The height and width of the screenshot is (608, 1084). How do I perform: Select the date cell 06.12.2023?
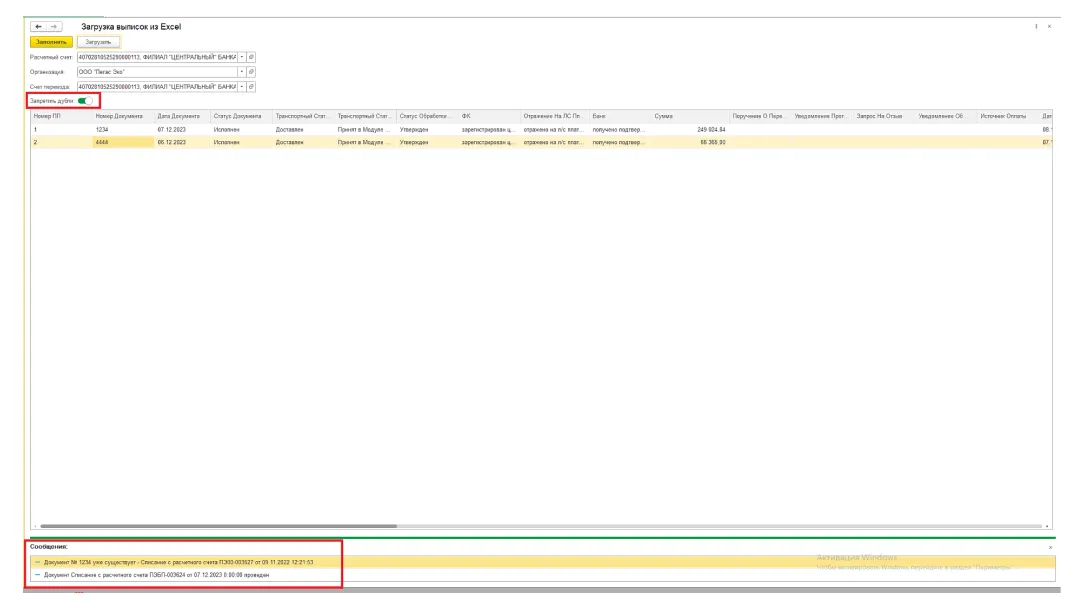(183, 142)
